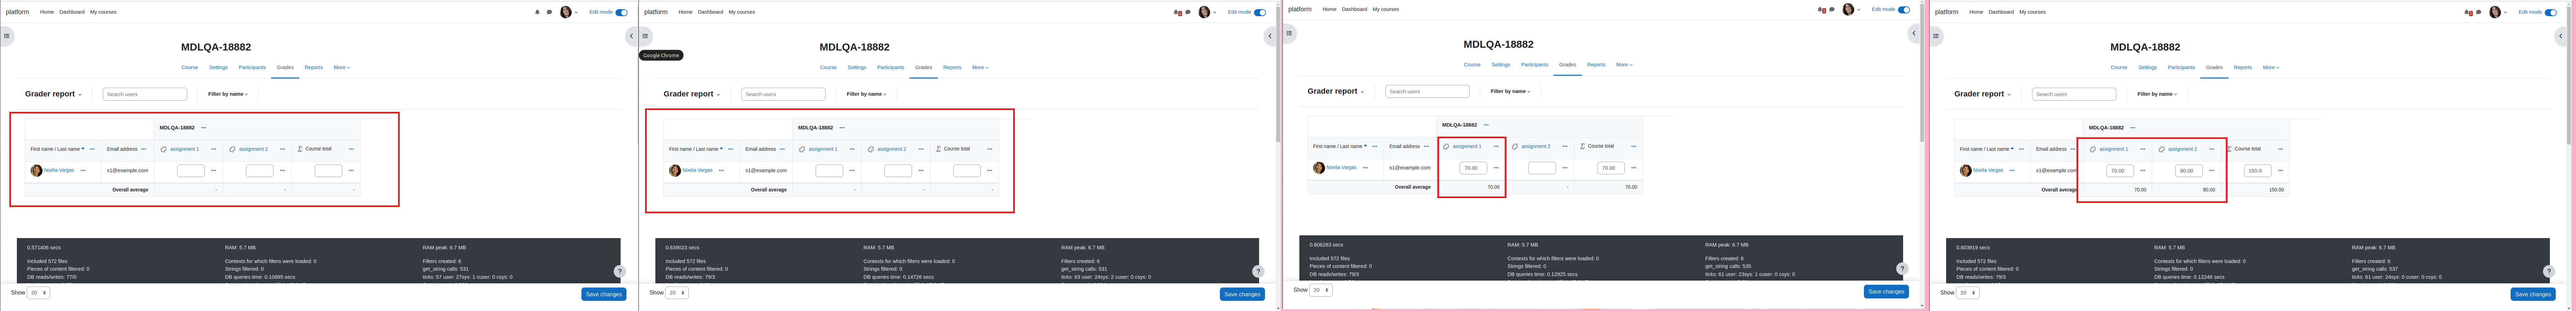
Task: Open MDLQA-18882 category actions menu, 0.571406 secs screenshot
Action: [204, 128]
